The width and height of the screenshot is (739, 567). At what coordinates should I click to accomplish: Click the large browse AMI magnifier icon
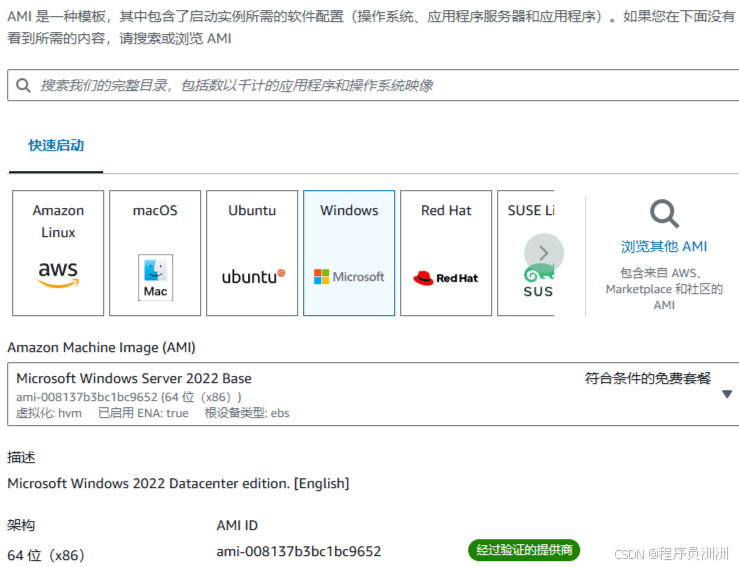(664, 214)
